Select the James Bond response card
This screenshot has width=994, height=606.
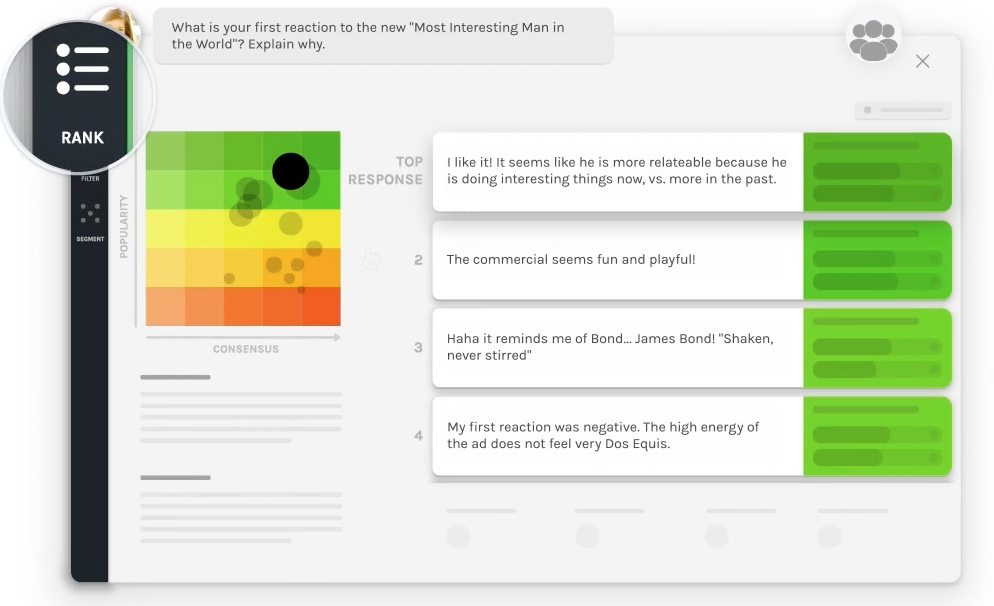pyautogui.click(x=617, y=348)
